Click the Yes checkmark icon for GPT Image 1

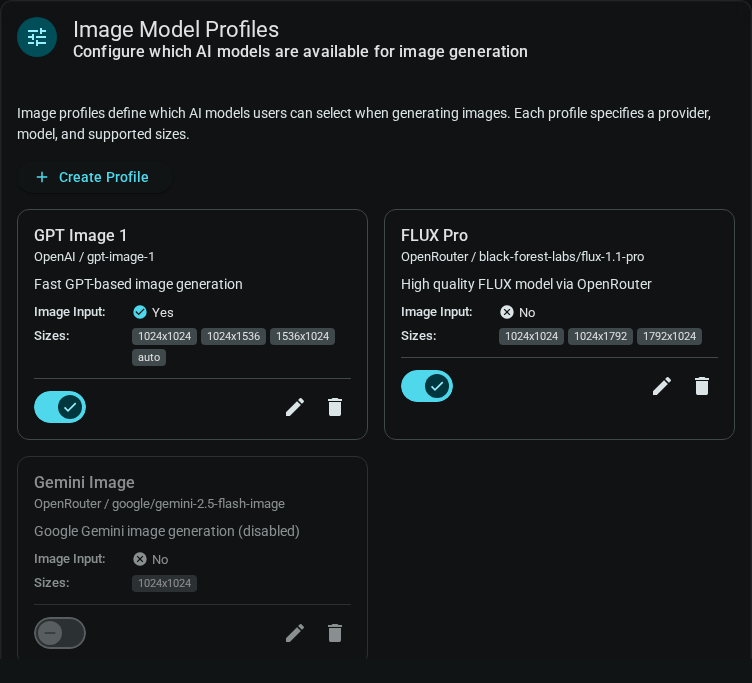point(140,312)
